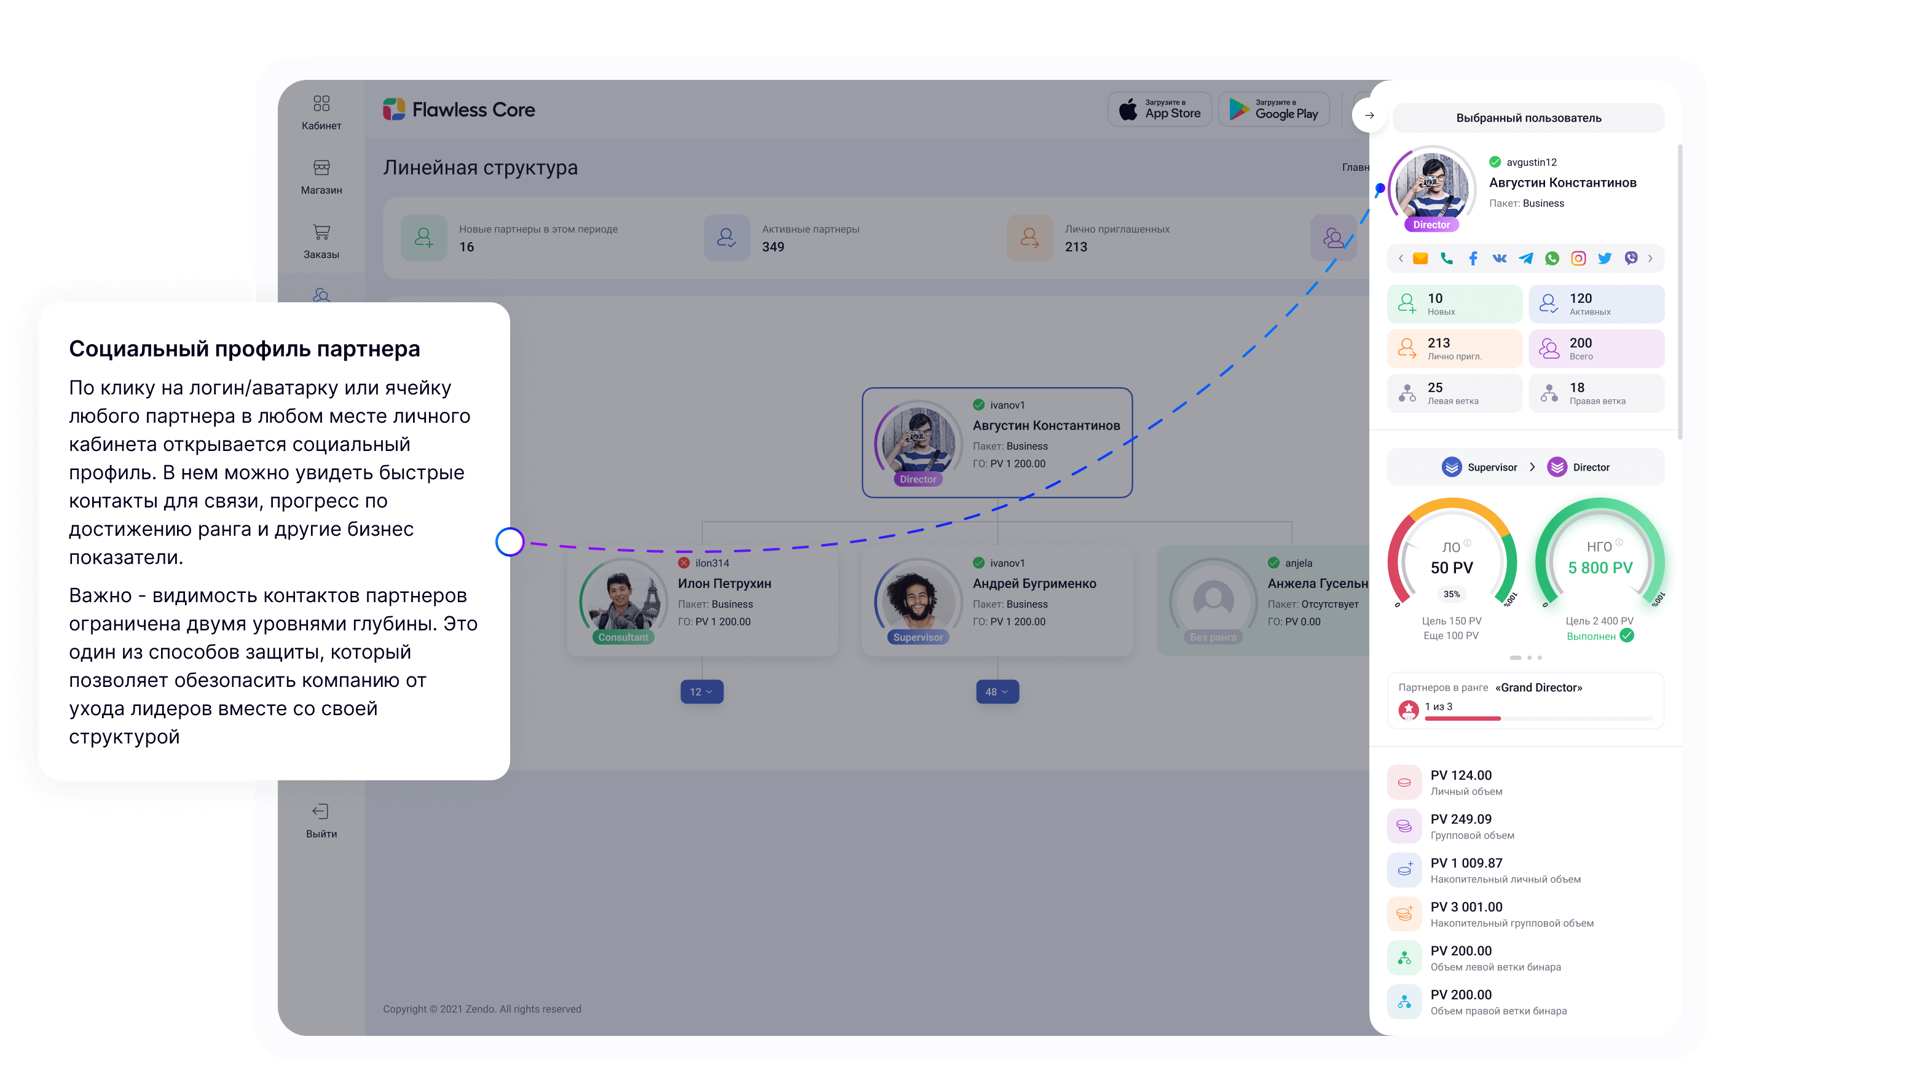The image size is (1920, 1074).
Task: Open the 10 Новых partners tile
Action: (x=1454, y=303)
